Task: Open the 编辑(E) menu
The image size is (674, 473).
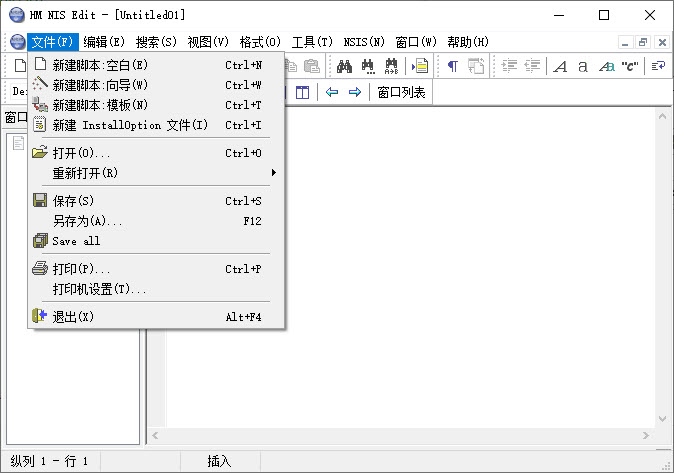Action: (x=104, y=42)
